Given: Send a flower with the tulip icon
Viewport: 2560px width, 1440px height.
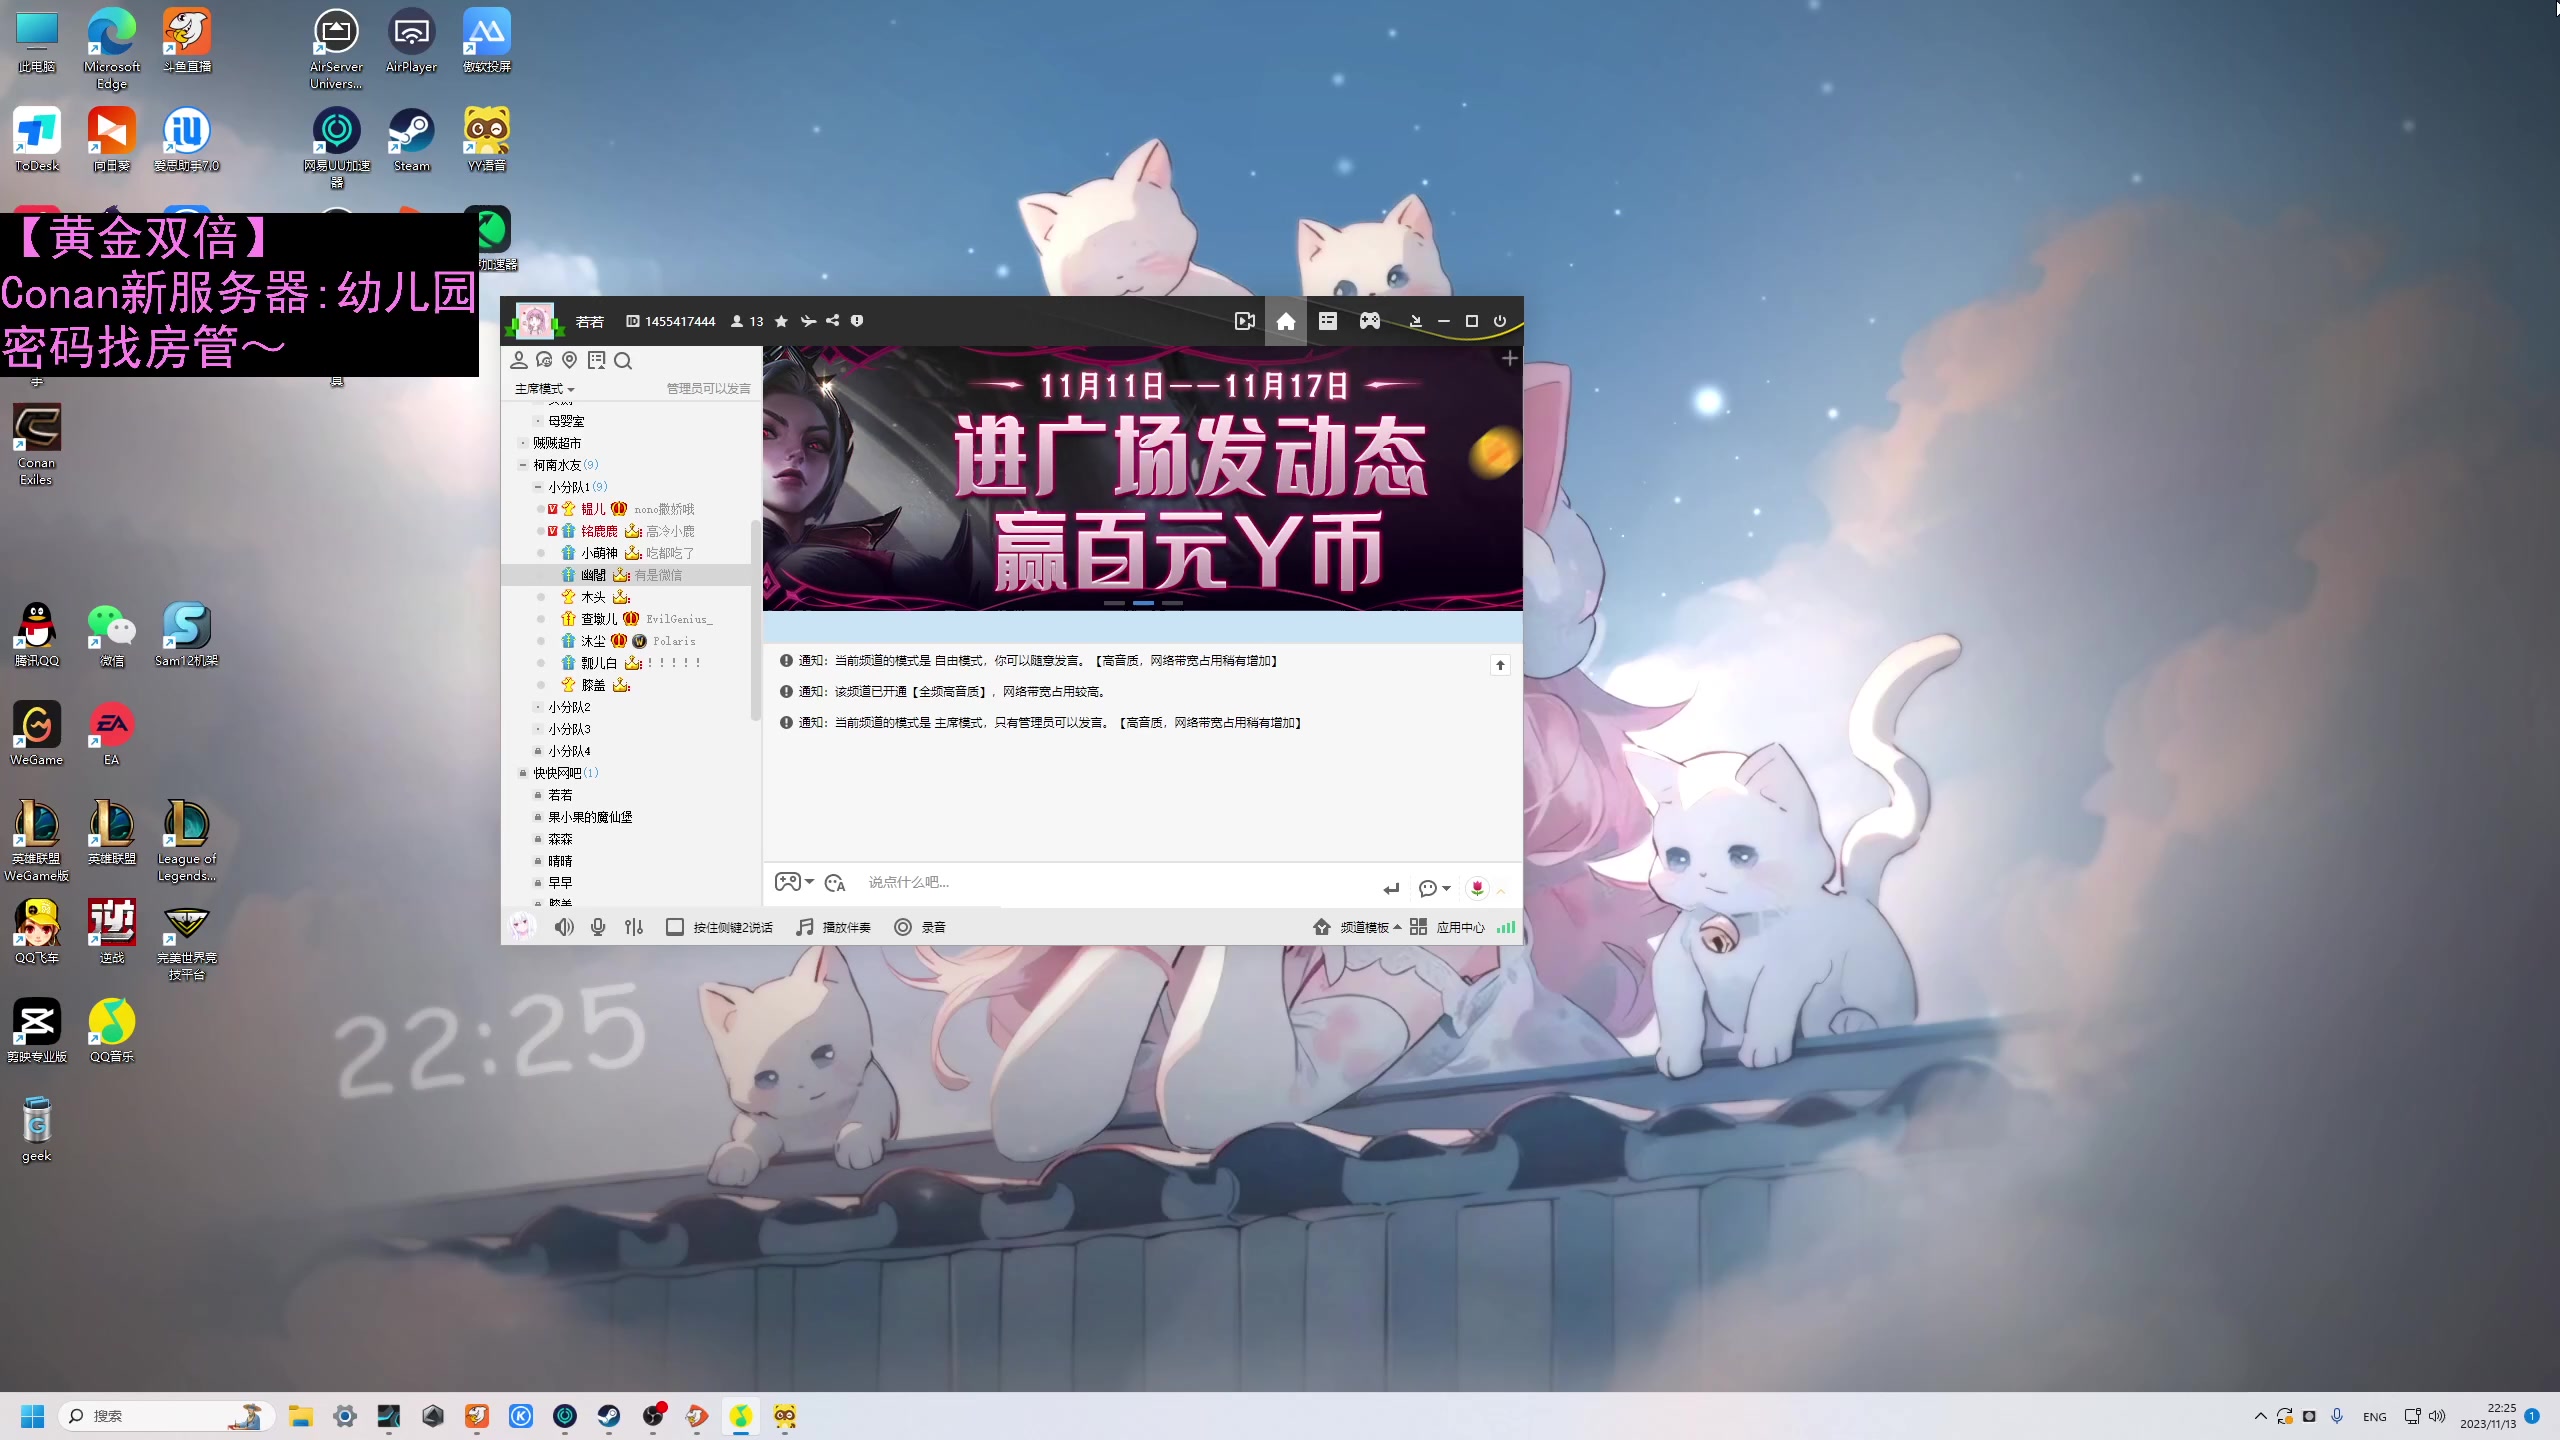Looking at the screenshot, I should point(1477,888).
